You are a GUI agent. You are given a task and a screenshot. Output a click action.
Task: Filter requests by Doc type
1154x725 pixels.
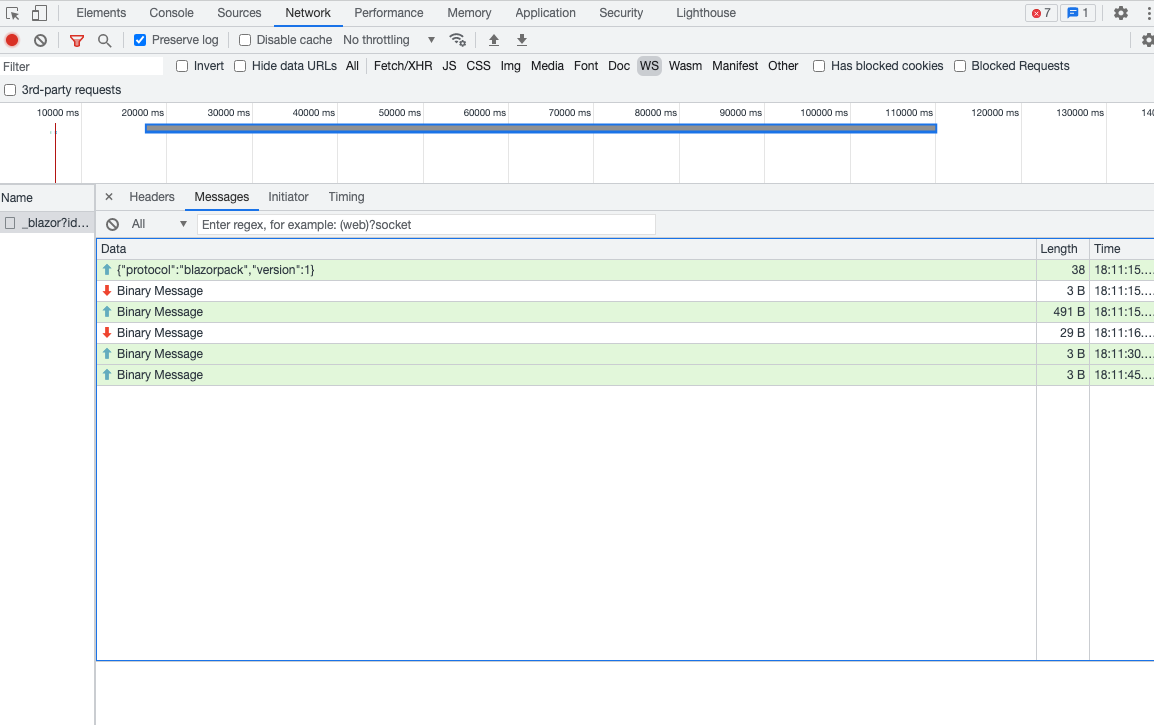click(619, 66)
